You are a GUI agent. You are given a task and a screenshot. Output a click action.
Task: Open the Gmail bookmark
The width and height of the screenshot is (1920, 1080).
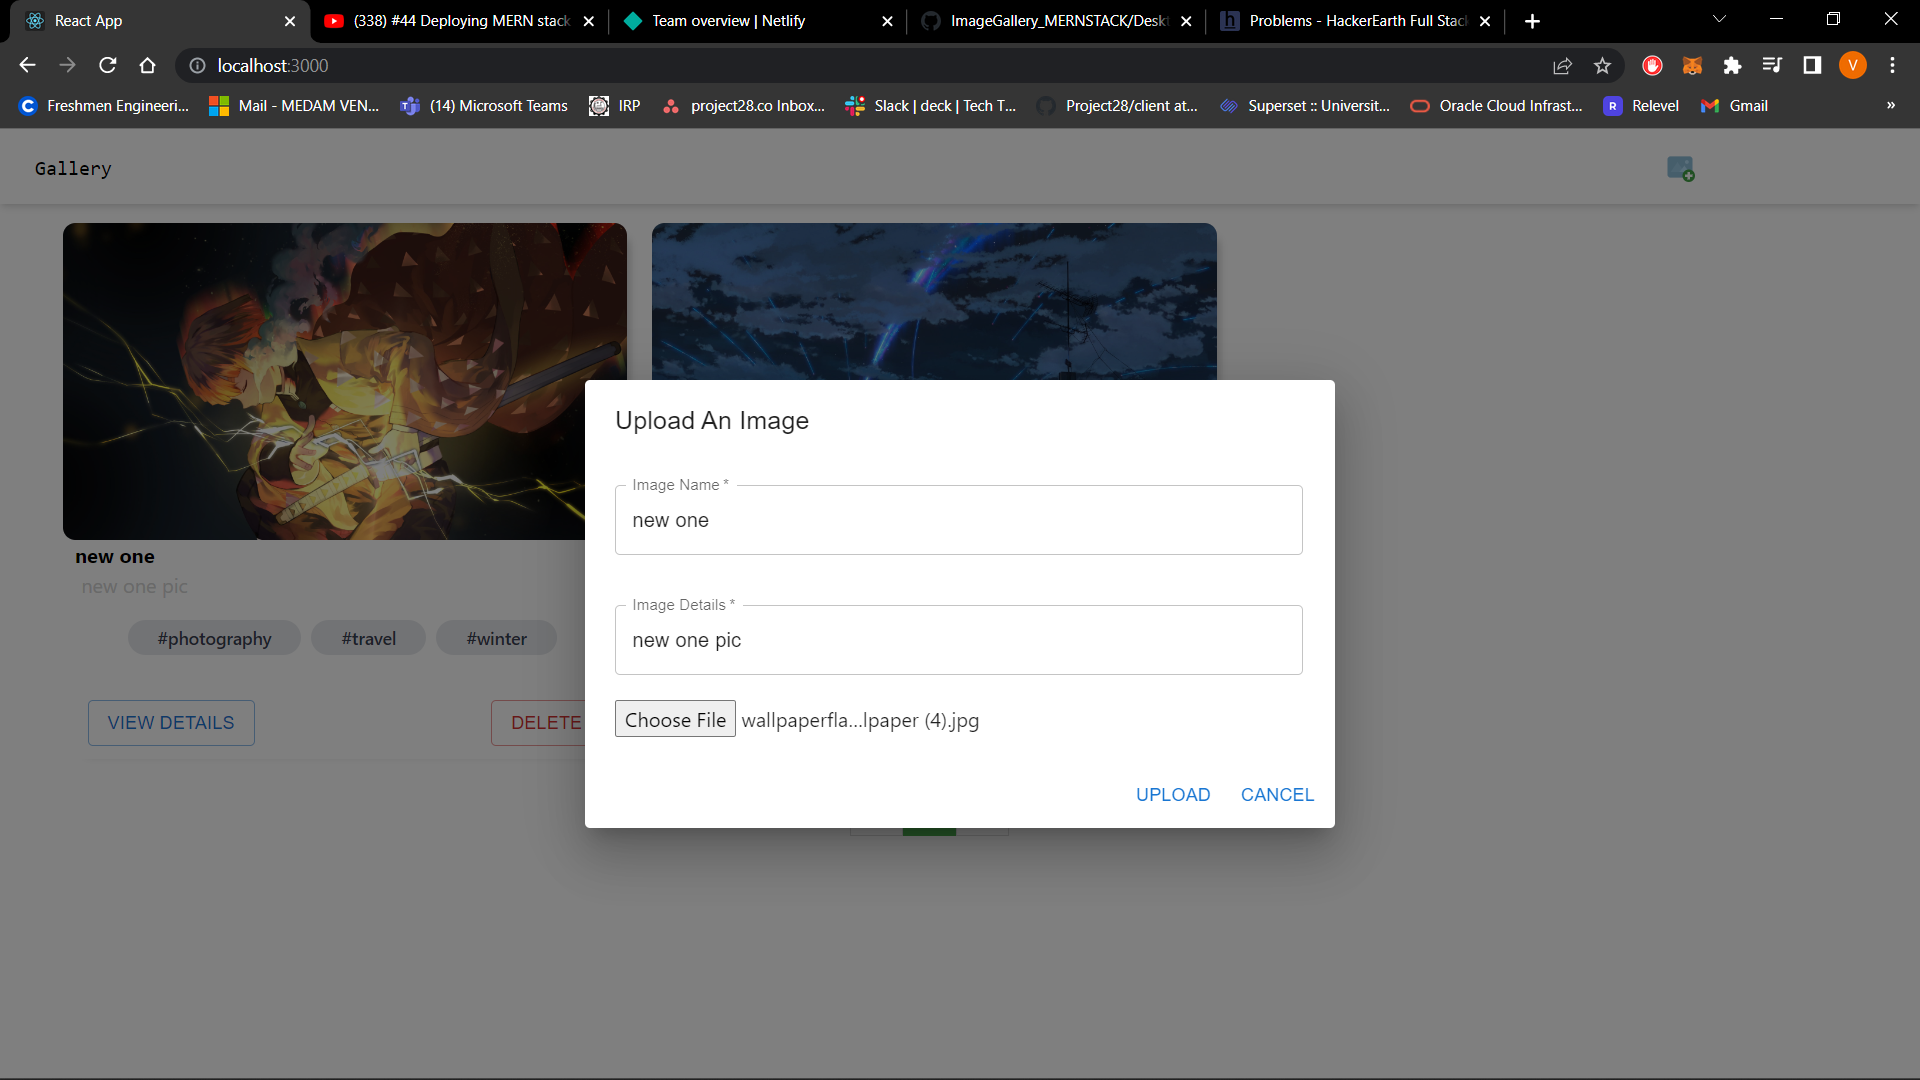click(1734, 105)
